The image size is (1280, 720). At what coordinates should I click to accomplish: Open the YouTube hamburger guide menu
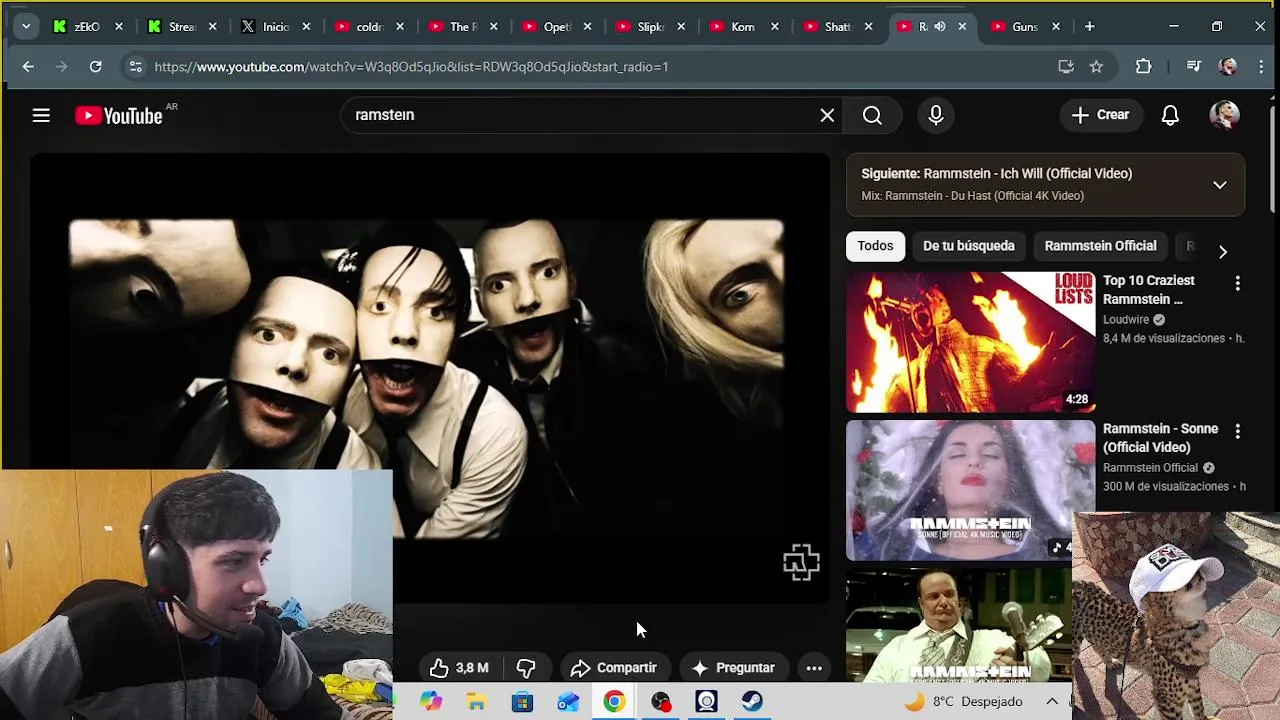click(41, 115)
